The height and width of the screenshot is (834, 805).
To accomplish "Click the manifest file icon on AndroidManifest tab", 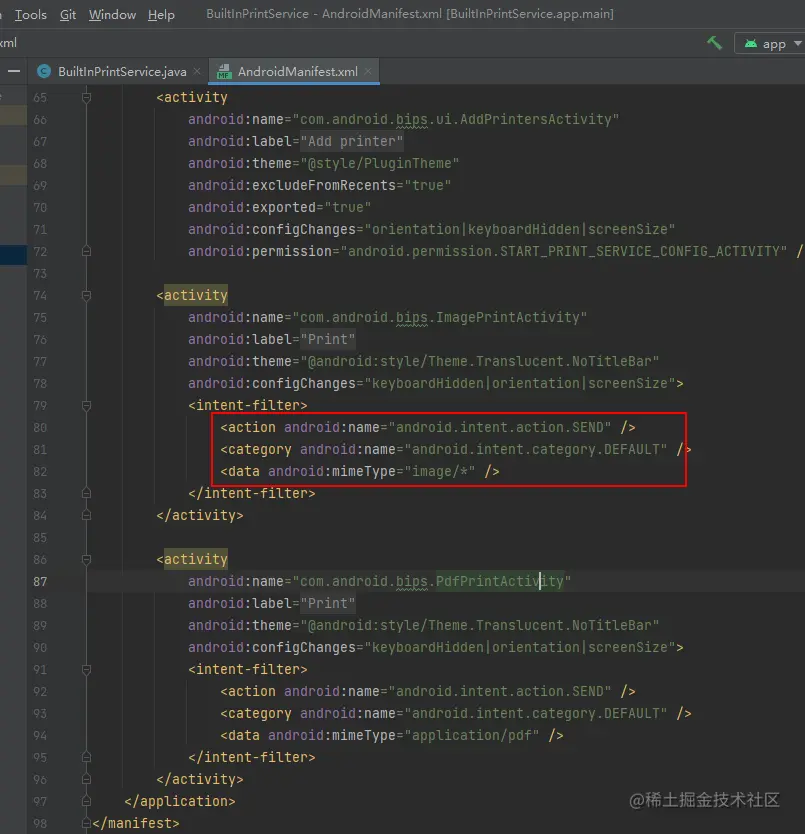I will coord(224,71).
